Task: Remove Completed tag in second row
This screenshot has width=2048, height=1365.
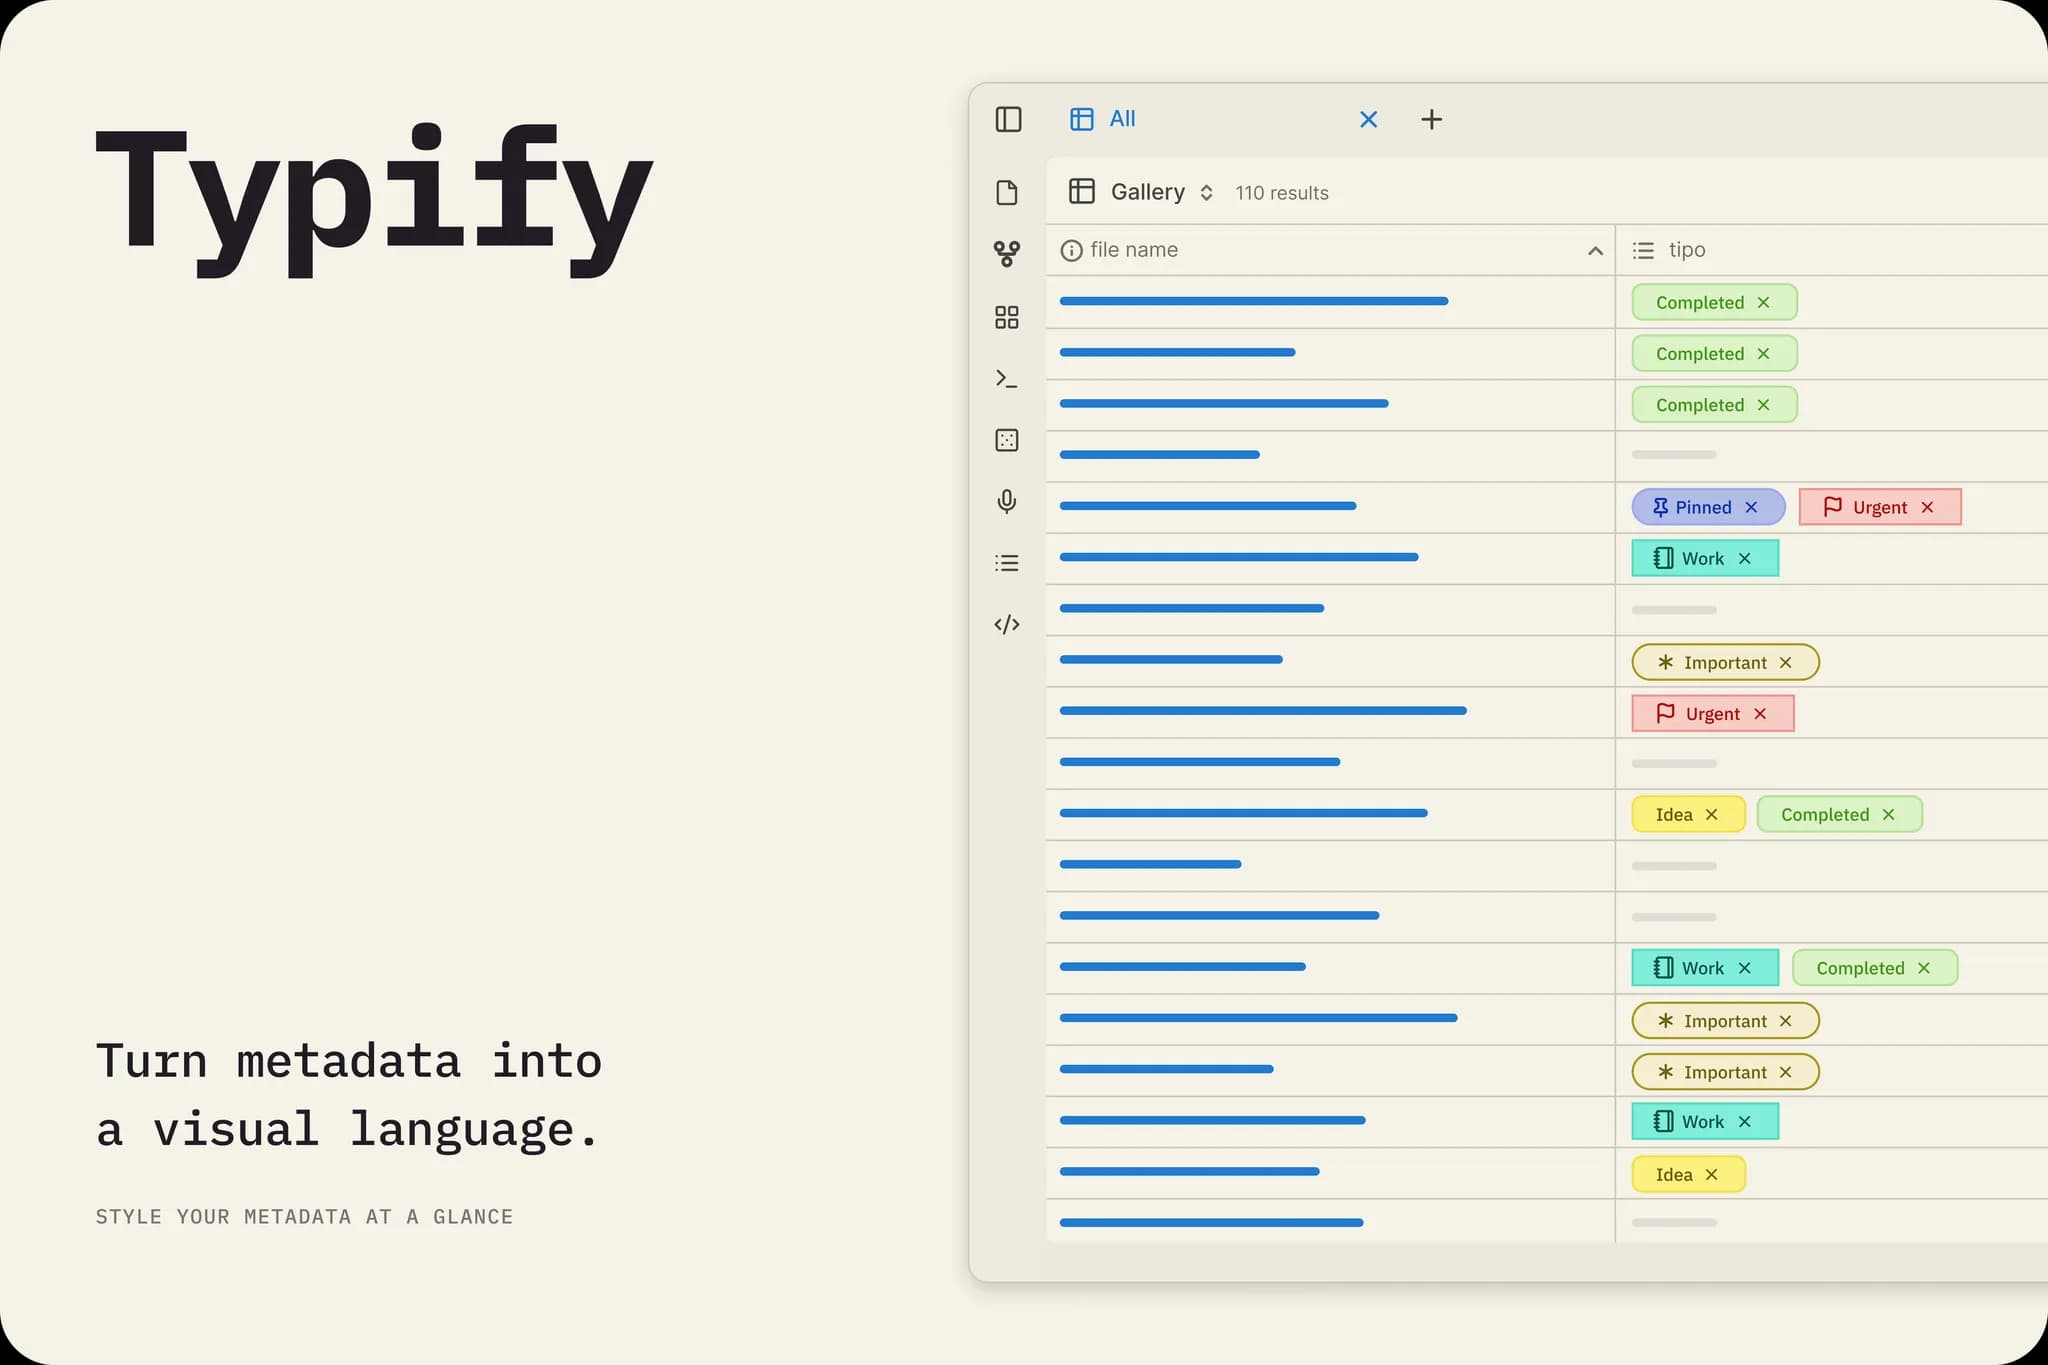Action: coord(1764,353)
